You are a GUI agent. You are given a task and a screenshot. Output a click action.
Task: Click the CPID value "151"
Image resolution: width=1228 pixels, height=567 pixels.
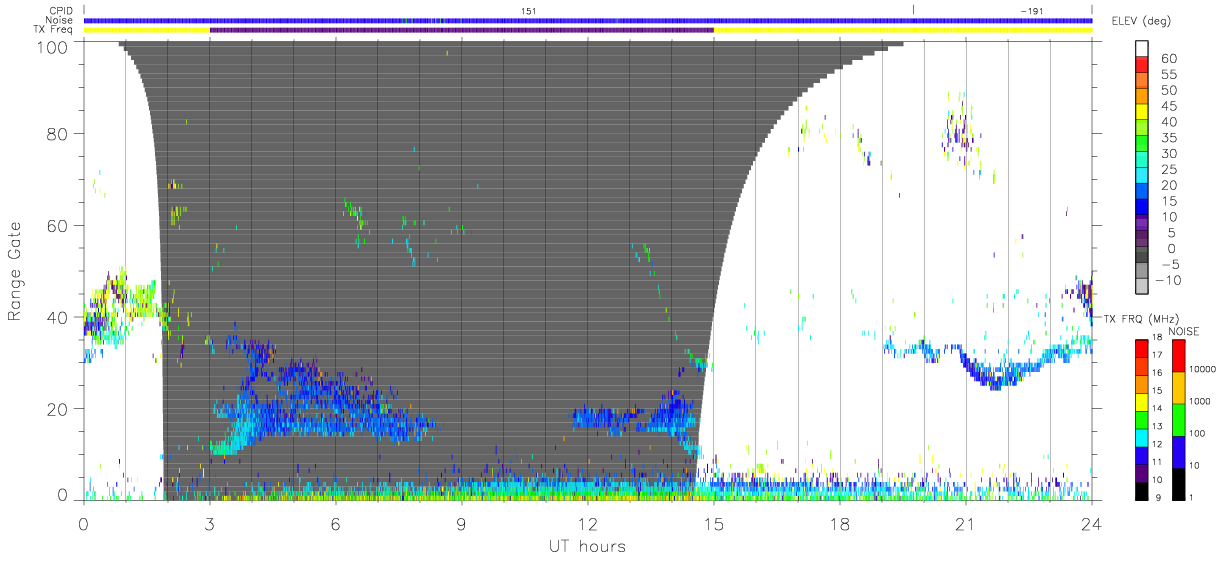coord(529,10)
